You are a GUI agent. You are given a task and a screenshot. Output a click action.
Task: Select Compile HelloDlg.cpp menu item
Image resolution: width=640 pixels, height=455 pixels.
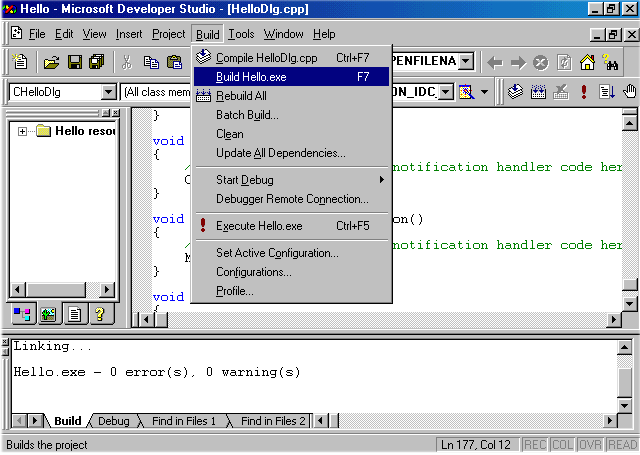click(x=291, y=58)
